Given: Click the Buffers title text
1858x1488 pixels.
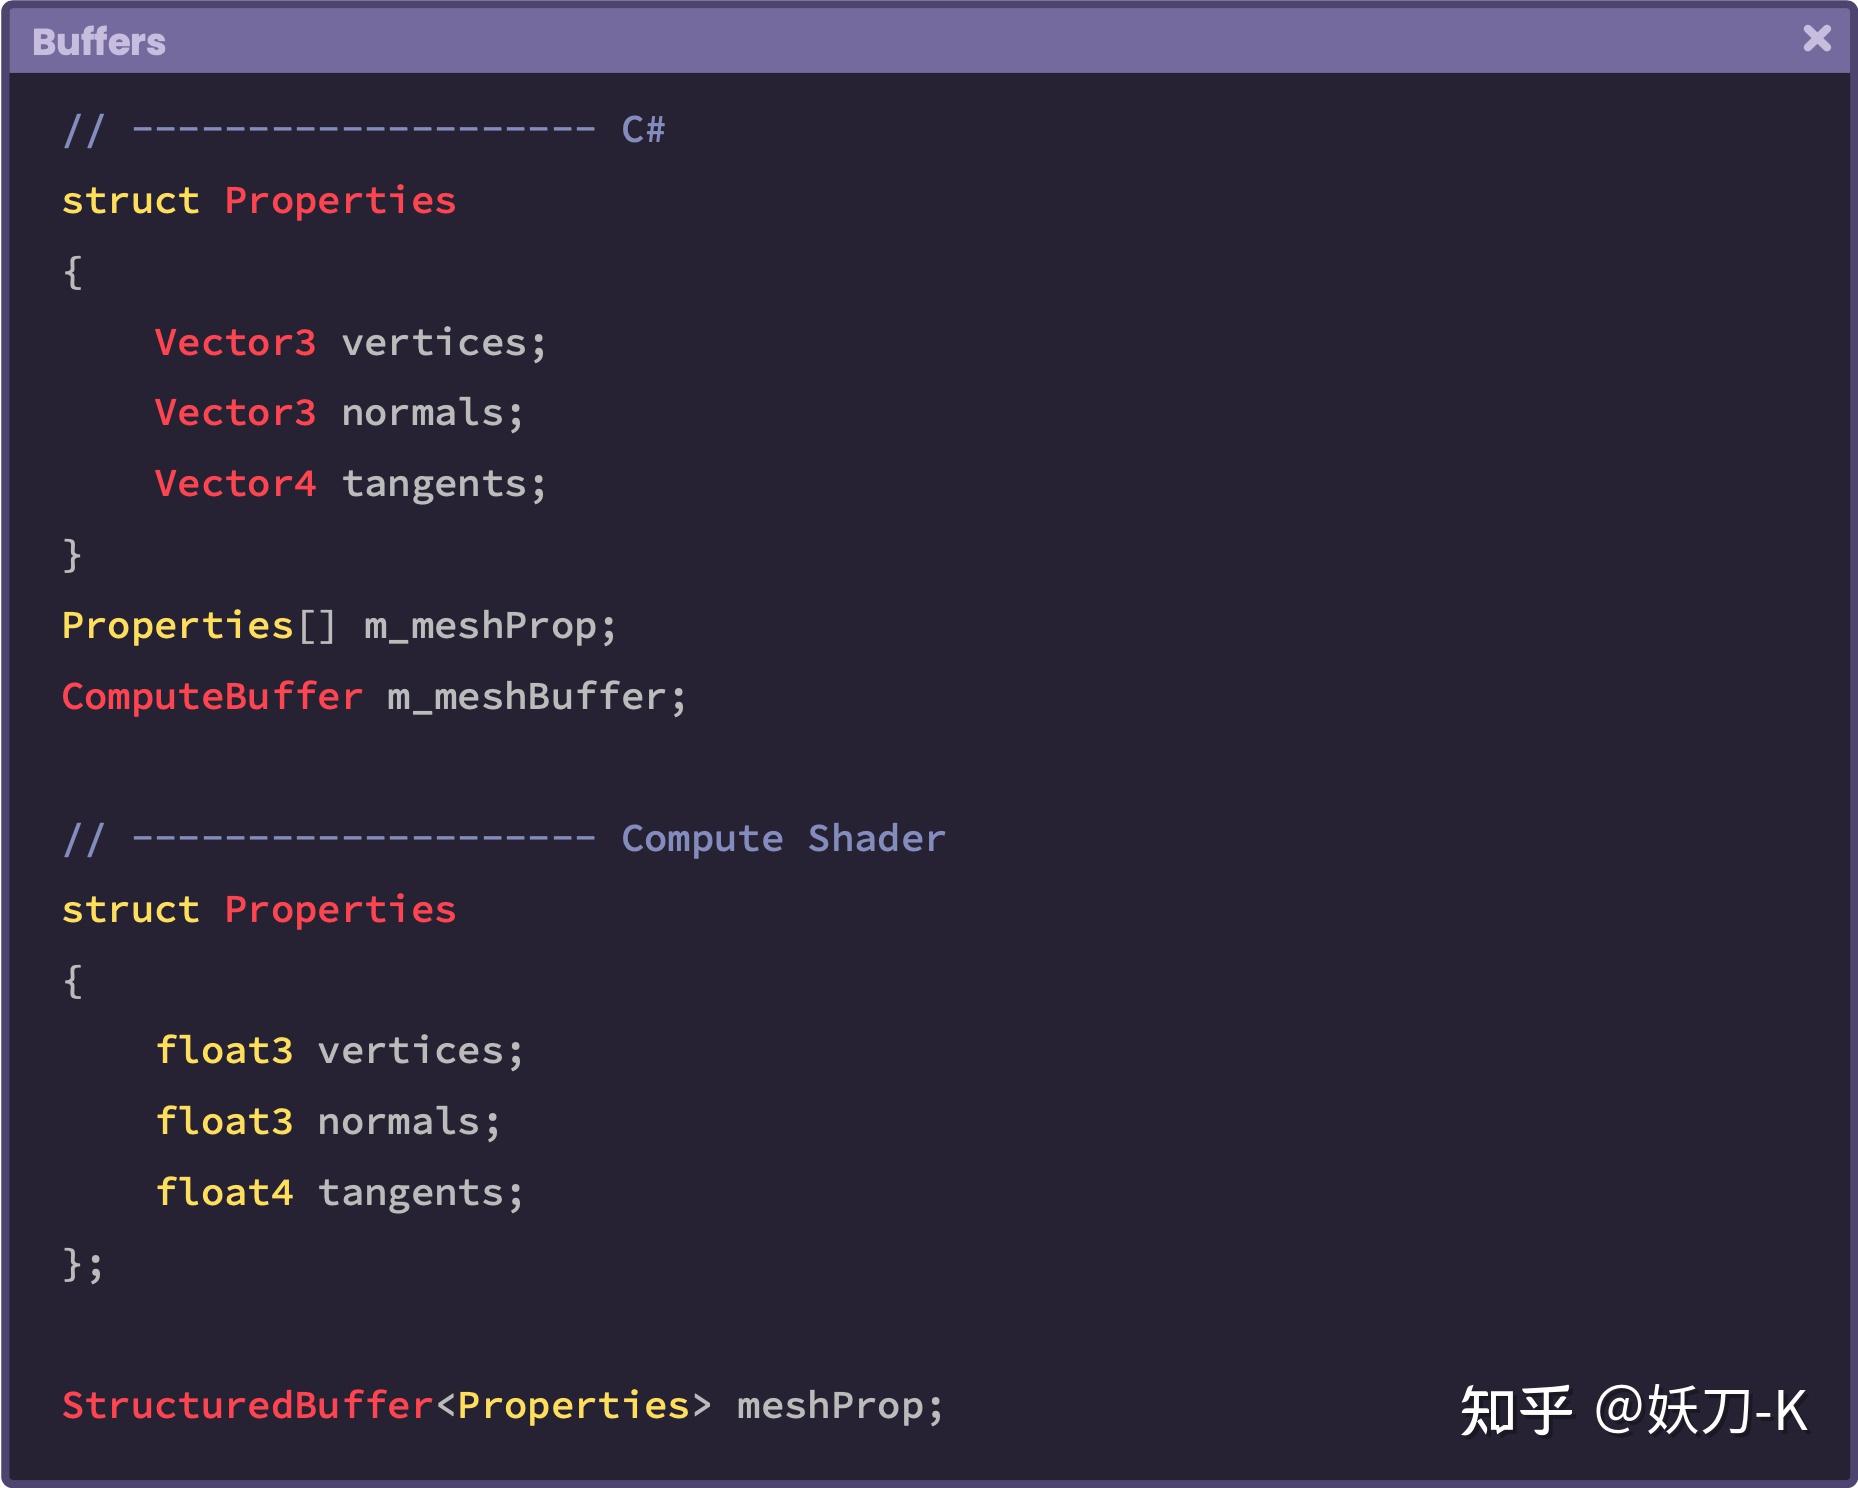Looking at the screenshot, I should click(99, 42).
